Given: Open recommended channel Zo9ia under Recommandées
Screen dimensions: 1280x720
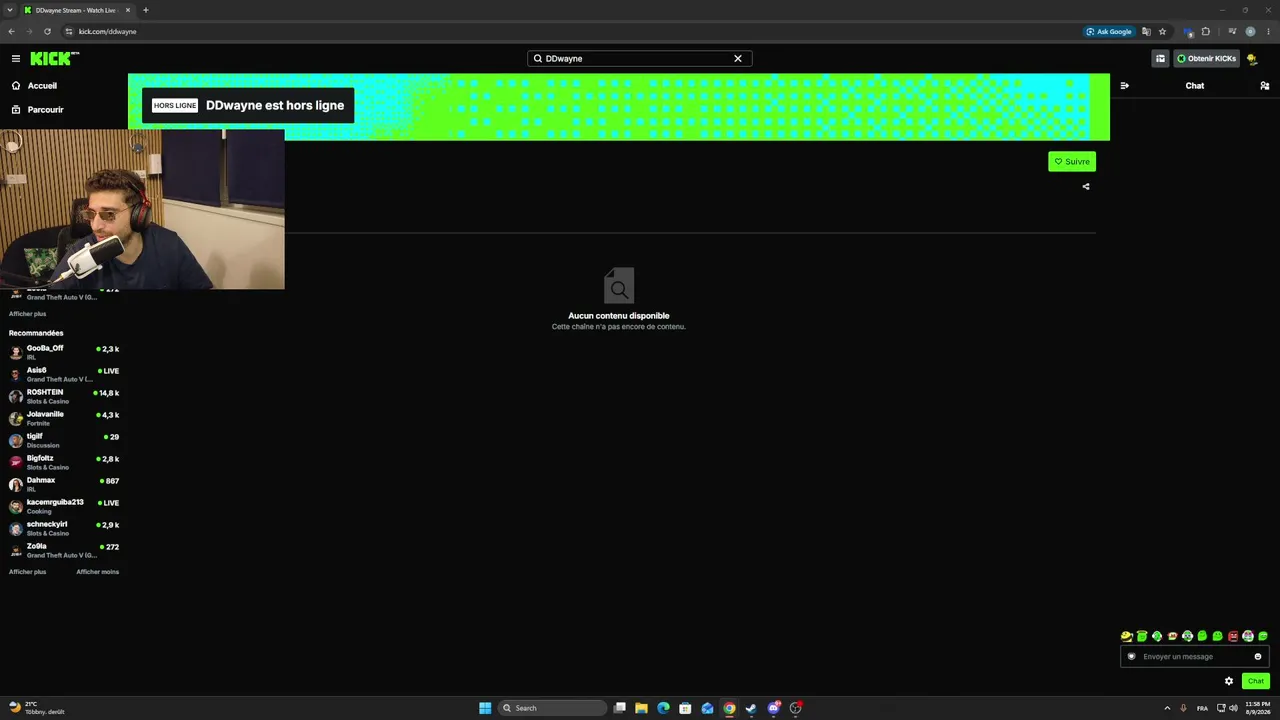Looking at the screenshot, I should (64, 550).
